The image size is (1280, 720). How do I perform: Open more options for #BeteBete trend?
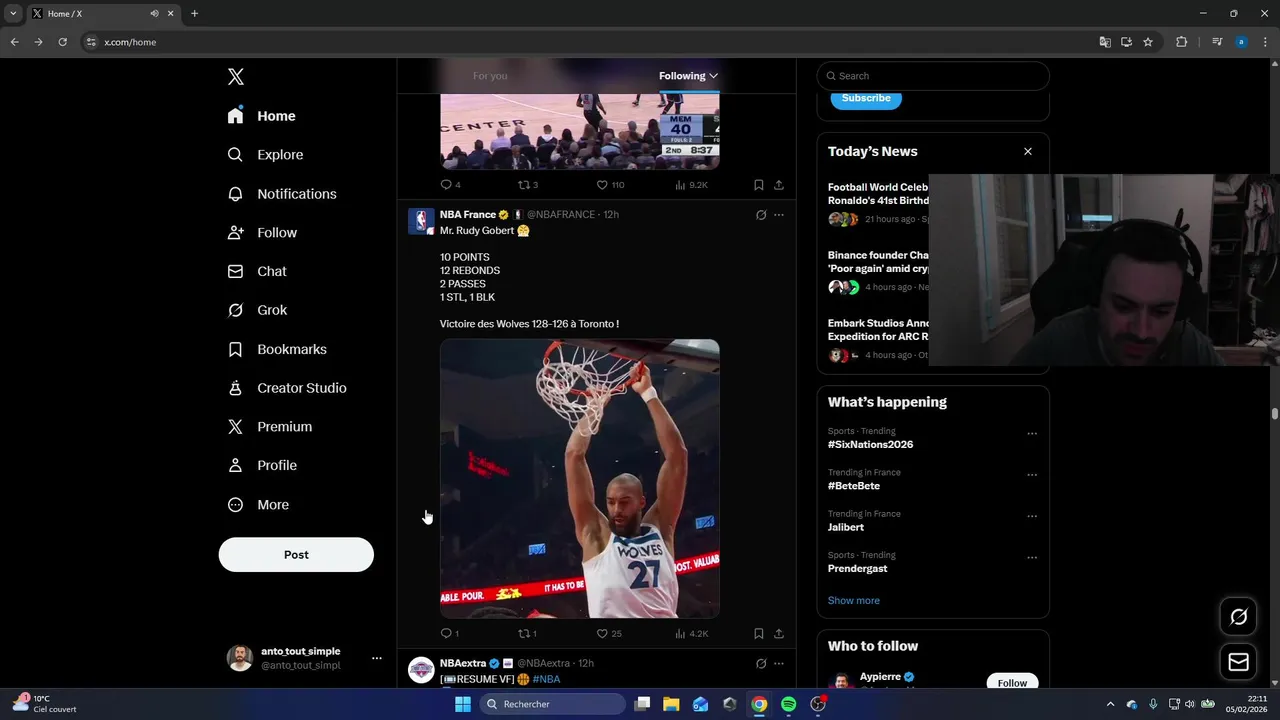pos(1032,475)
